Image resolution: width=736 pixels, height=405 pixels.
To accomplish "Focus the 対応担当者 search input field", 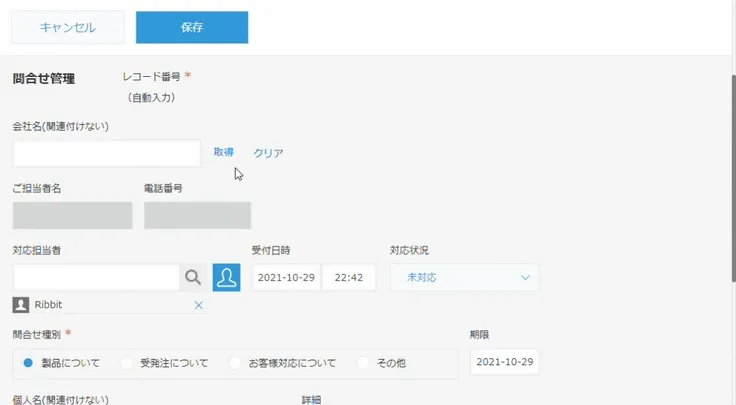I will (x=96, y=277).
